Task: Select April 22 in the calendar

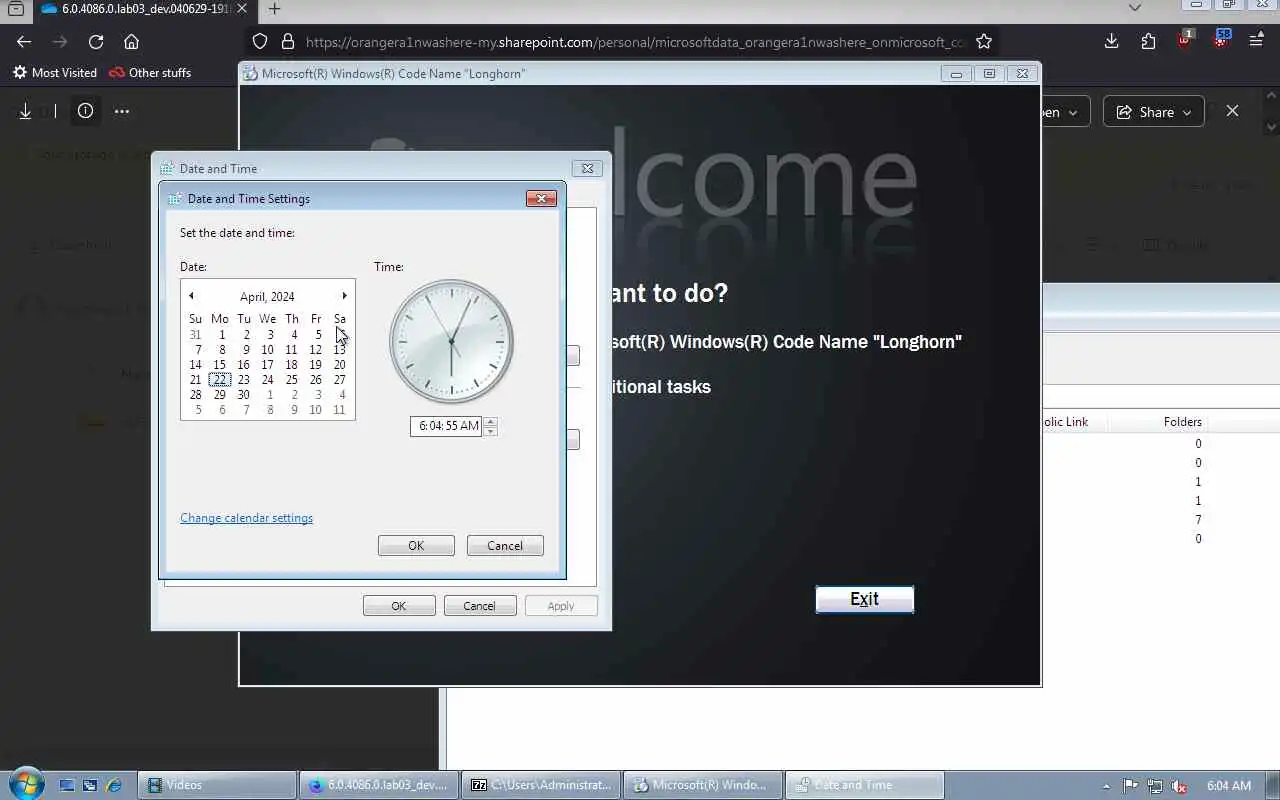Action: click(219, 380)
